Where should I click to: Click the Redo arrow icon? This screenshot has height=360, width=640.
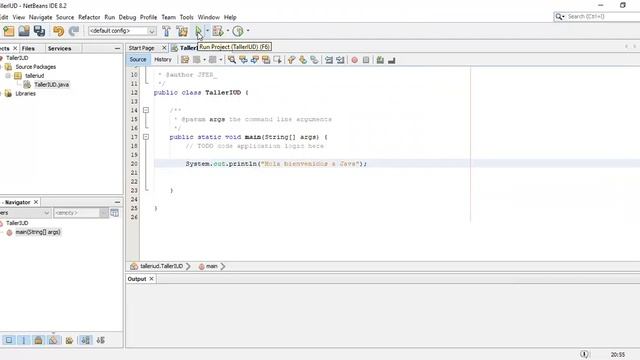click(x=74, y=31)
